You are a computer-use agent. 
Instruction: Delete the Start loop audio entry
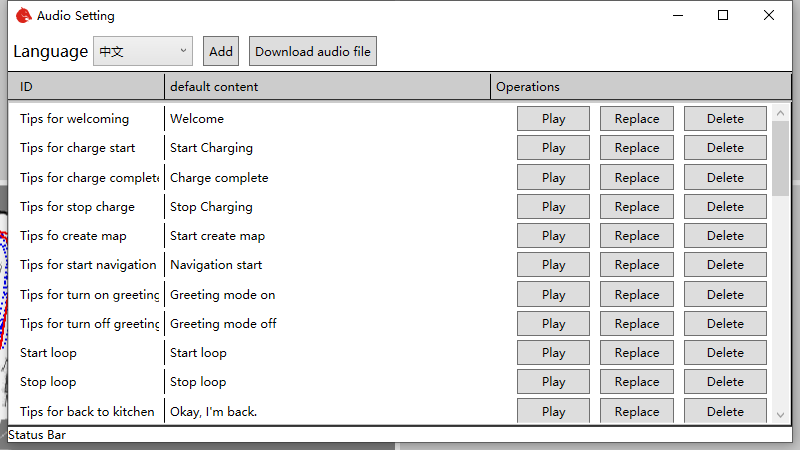725,353
